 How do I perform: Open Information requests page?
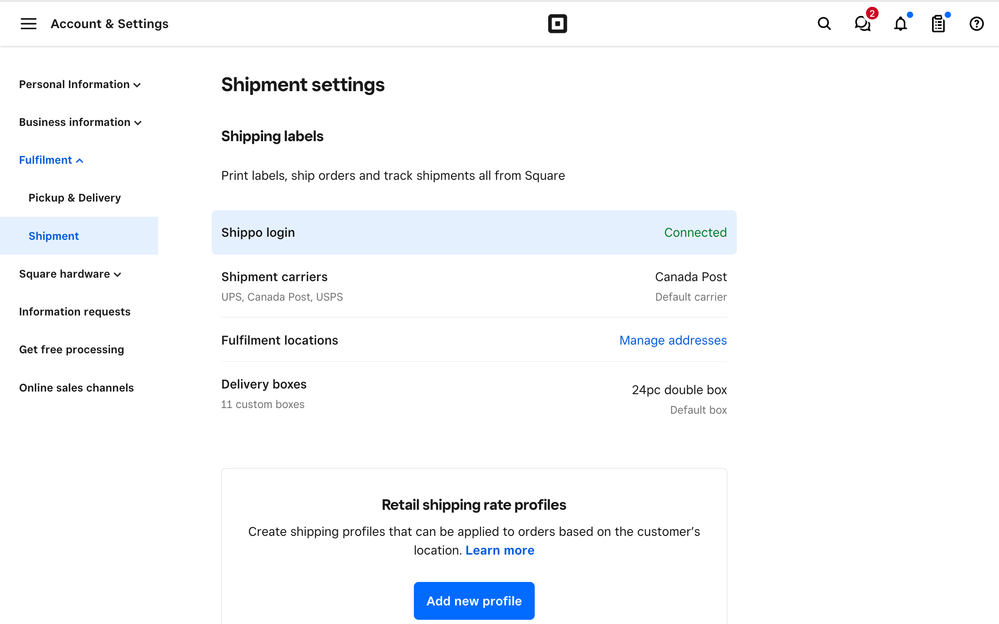(75, 312)
